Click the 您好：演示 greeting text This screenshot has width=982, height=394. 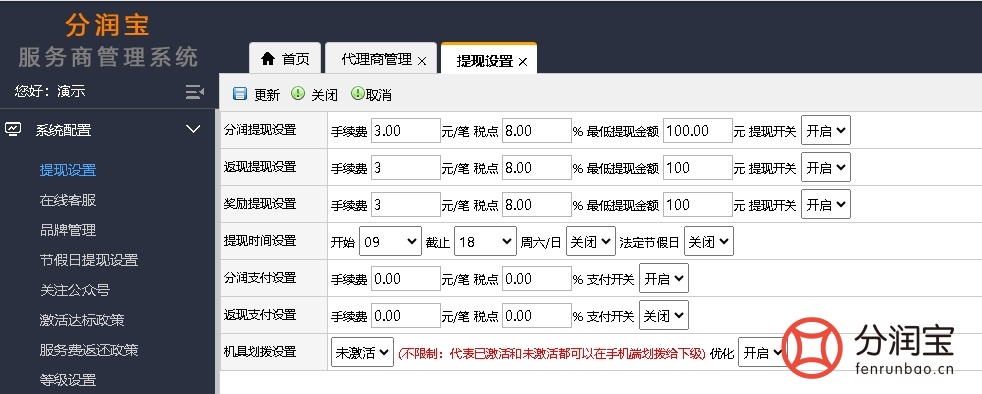pos(50,91)
